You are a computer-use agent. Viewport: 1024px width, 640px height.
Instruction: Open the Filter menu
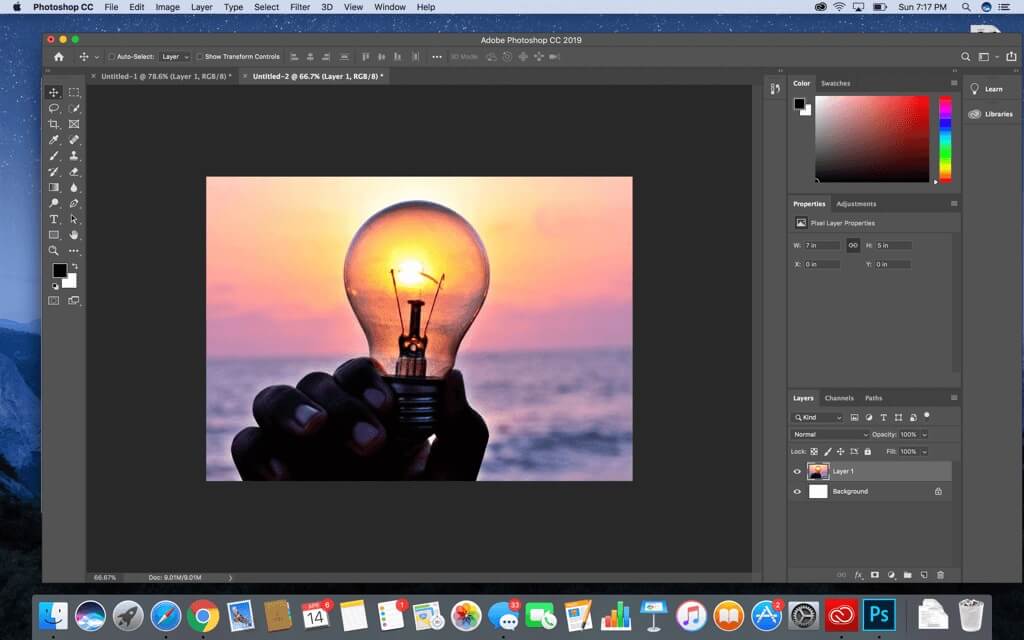point(300,7)
